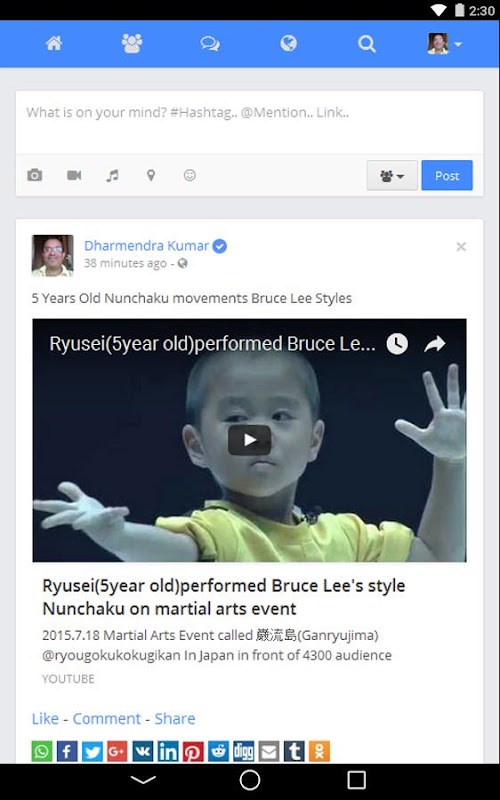
Task: Attach a video with camcorder icon
Action: pyautogui.click(x=74, y=176)
